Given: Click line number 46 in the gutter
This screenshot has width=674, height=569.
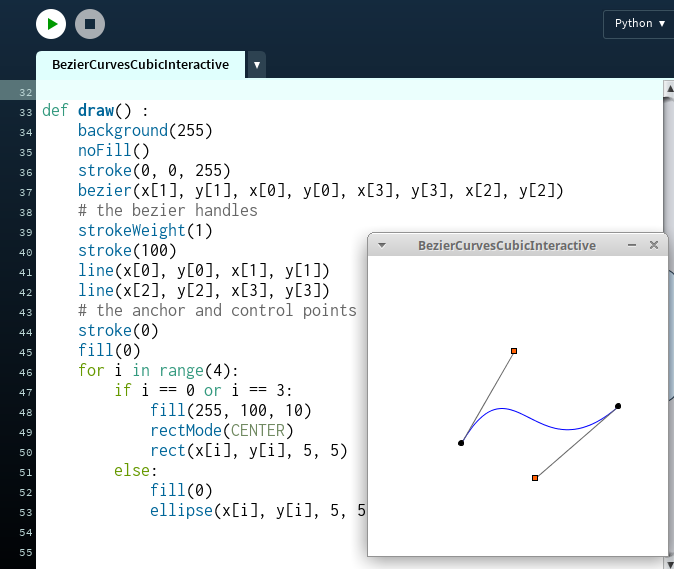Looking at the screenshot, I should point(26,373).
